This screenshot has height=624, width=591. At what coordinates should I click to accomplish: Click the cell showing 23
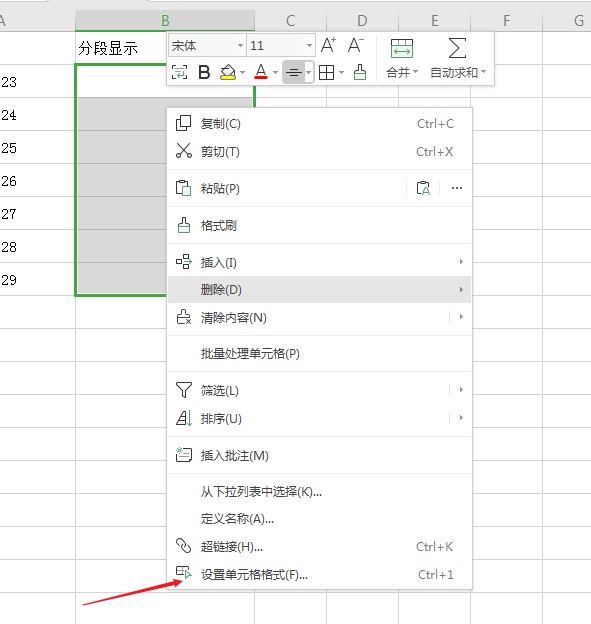(37, 82)
